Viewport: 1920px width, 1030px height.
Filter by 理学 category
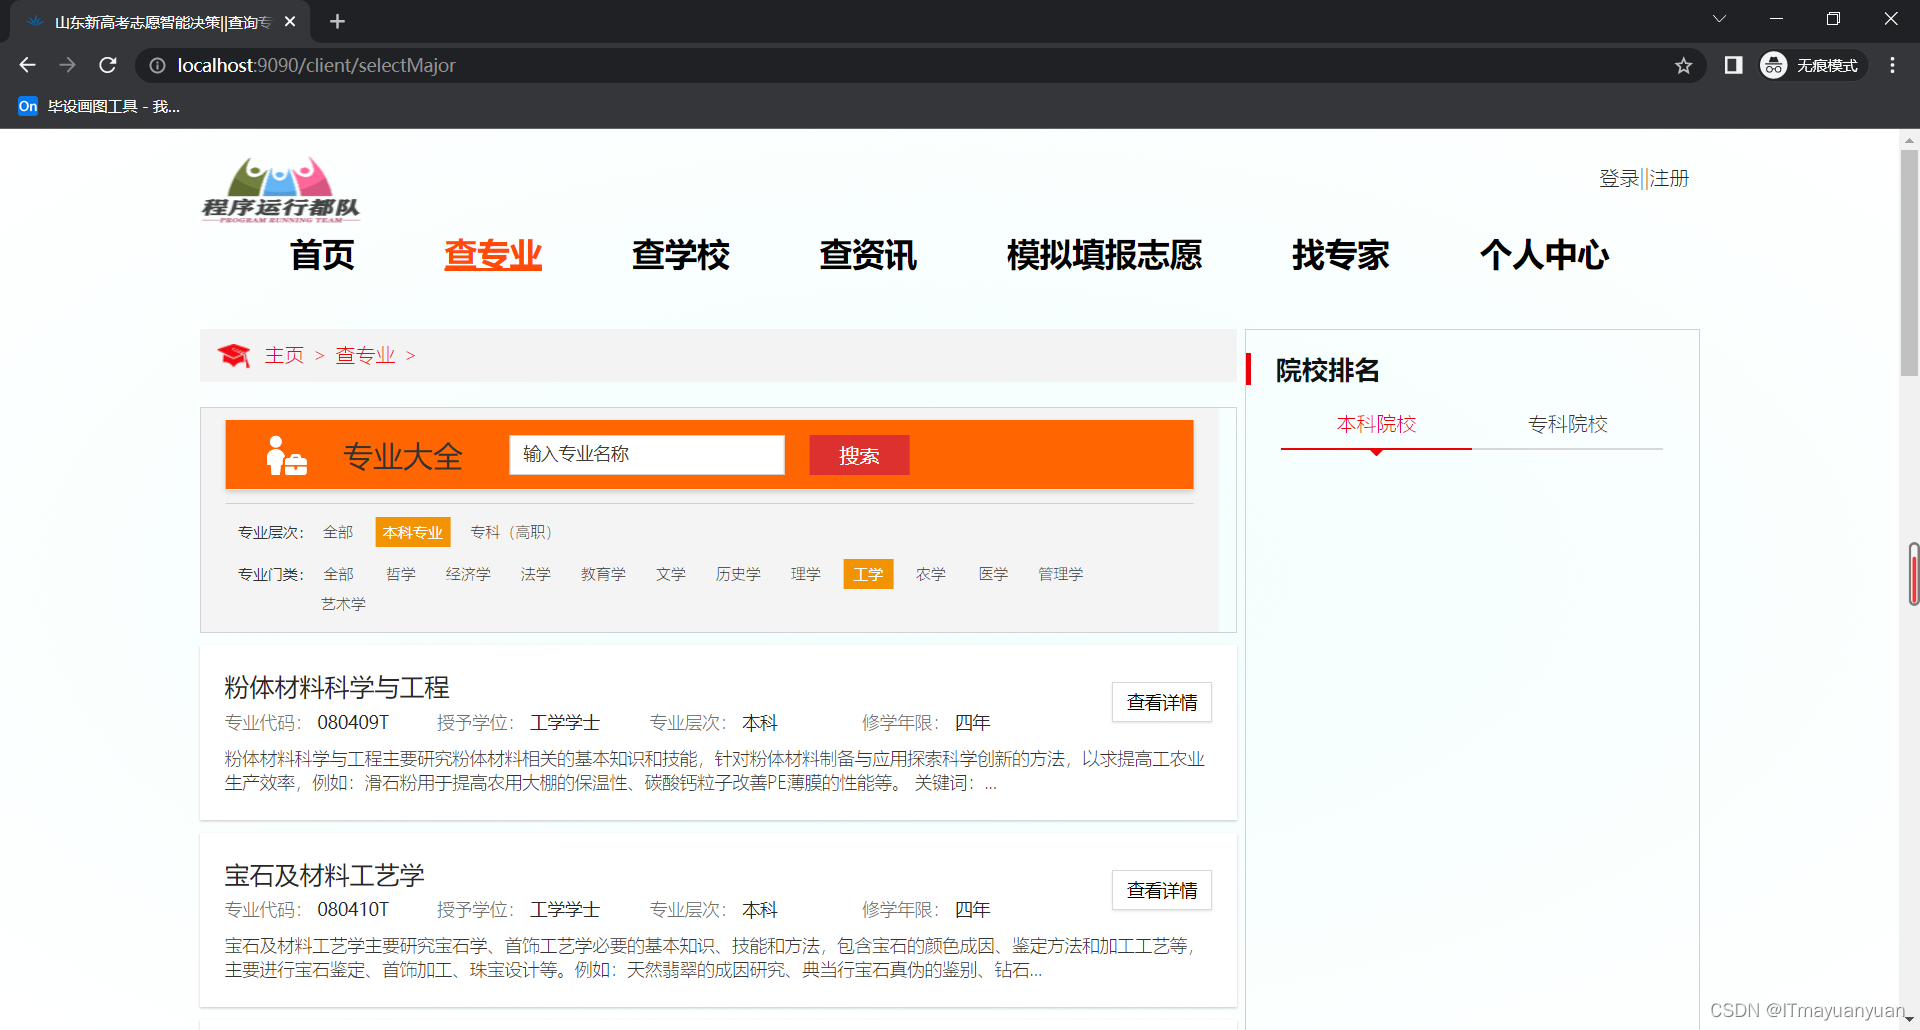click(806, 574)
